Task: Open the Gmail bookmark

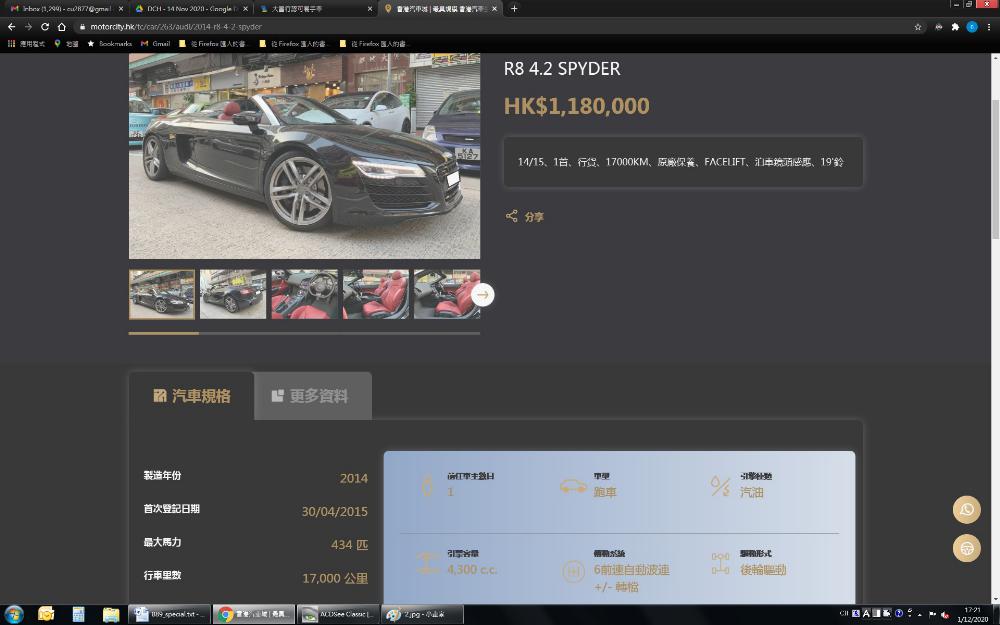Action: pos(156,43)
